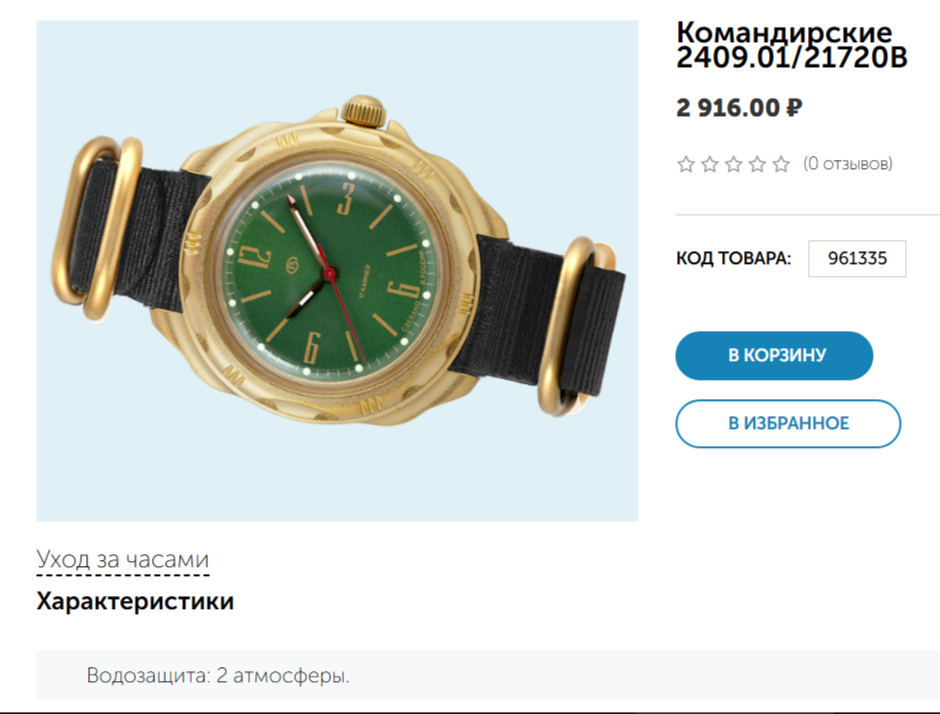This screenshot has width=940, height=714.
Task: Open the (0 отзывов) reviews link
Action: (848, 164)
